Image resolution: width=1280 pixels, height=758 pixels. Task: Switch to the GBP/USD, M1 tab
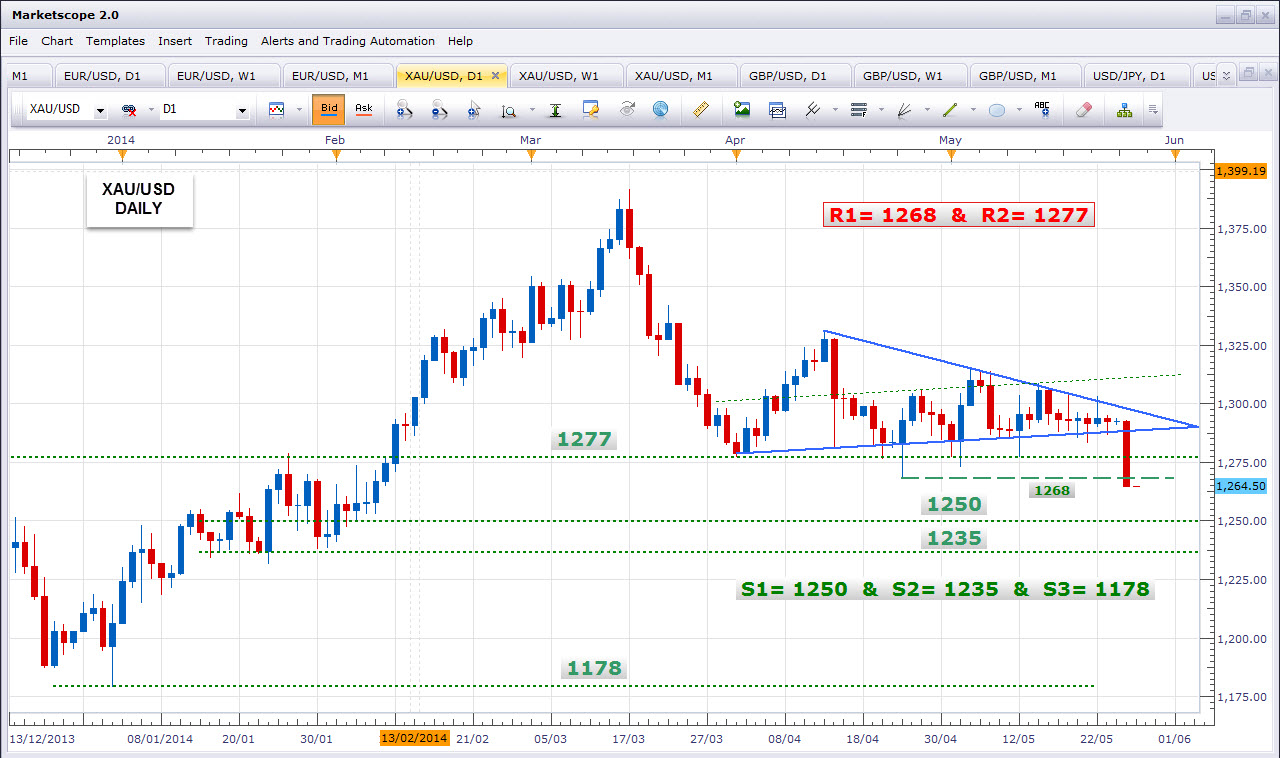(1026, 76)
